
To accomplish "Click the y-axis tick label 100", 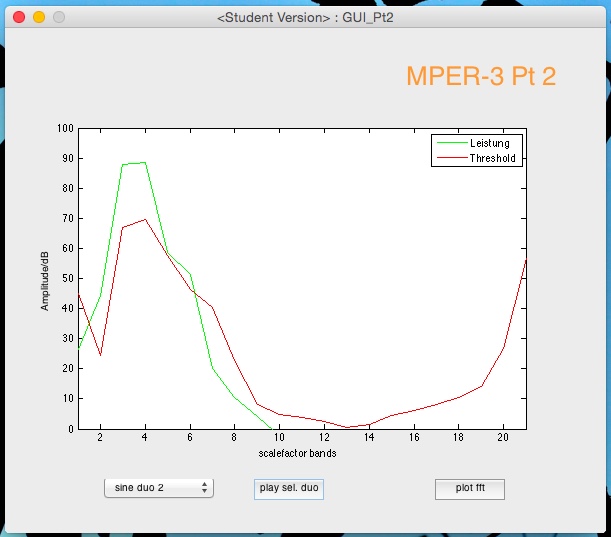I will coord(65,128).
